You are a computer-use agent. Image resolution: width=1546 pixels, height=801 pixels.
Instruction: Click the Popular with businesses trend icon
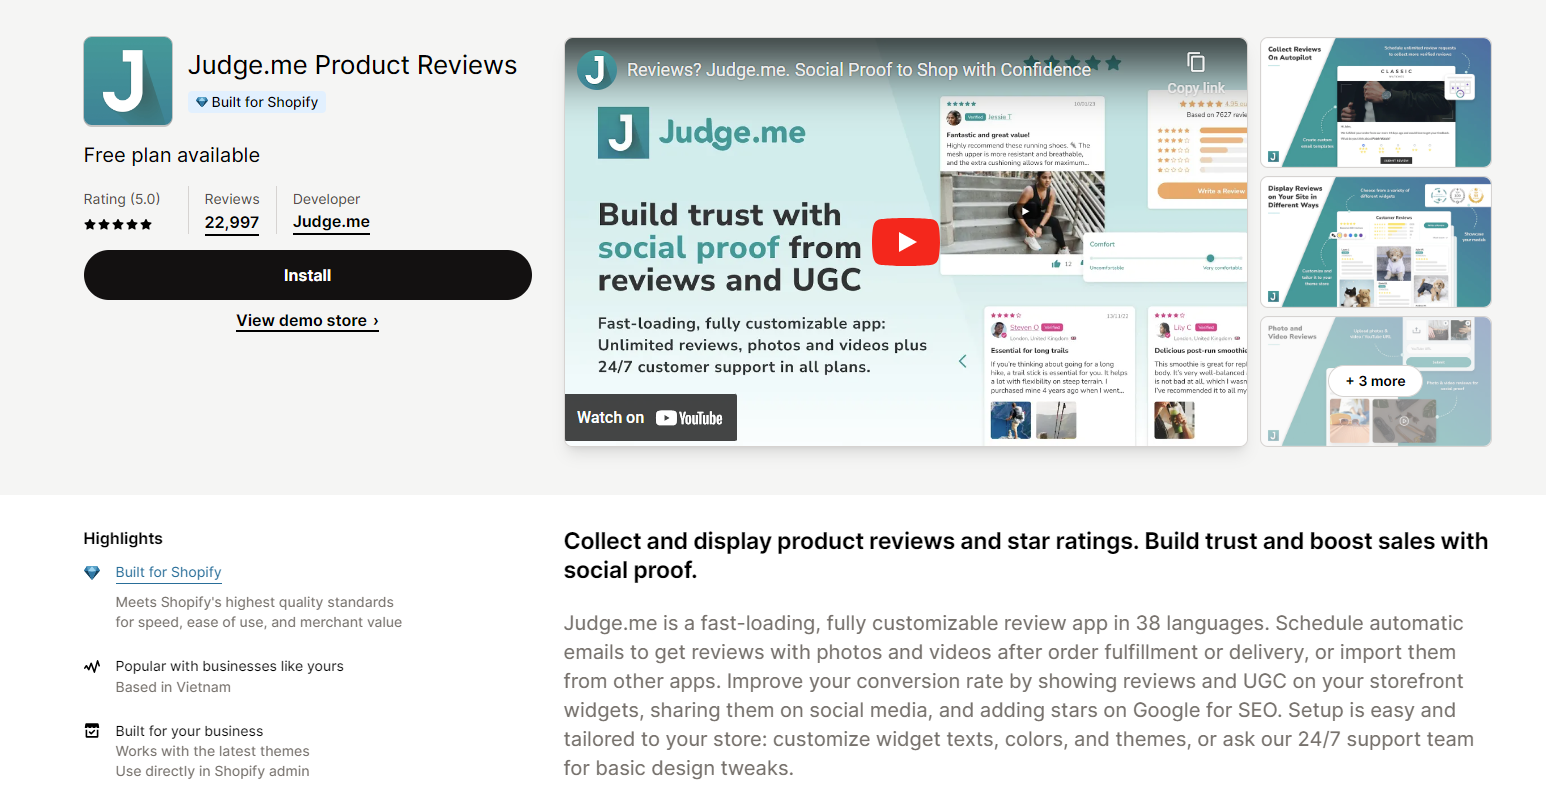click(x=92, y=666)
